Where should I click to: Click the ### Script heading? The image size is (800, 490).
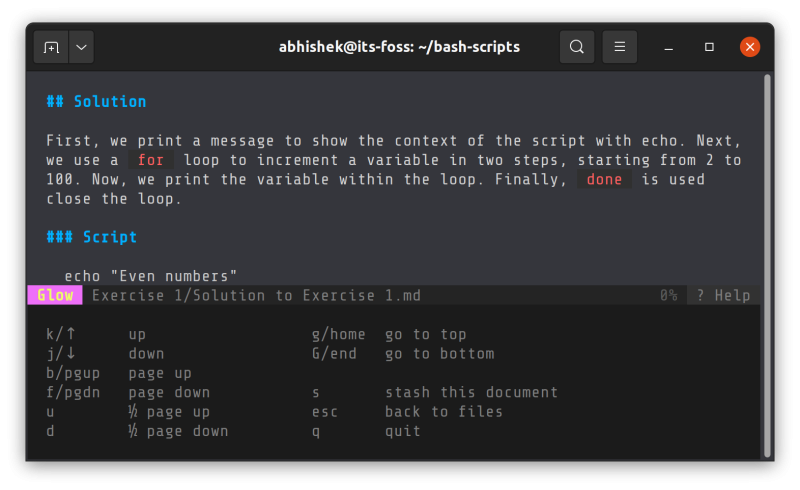click(92, 237)
